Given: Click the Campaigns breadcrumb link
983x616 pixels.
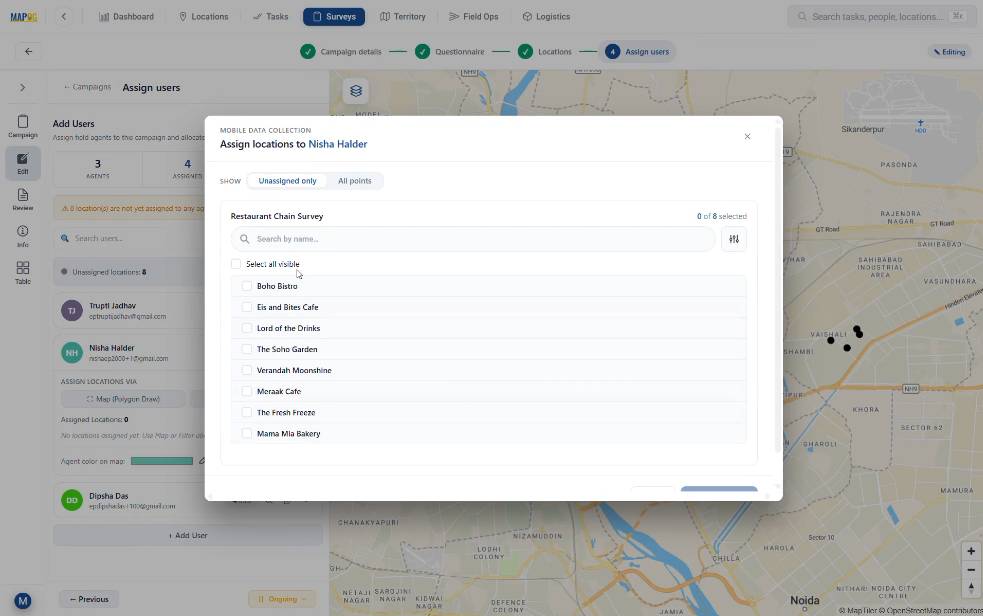Looking at the screenshot, I should (x=88, y=87).
